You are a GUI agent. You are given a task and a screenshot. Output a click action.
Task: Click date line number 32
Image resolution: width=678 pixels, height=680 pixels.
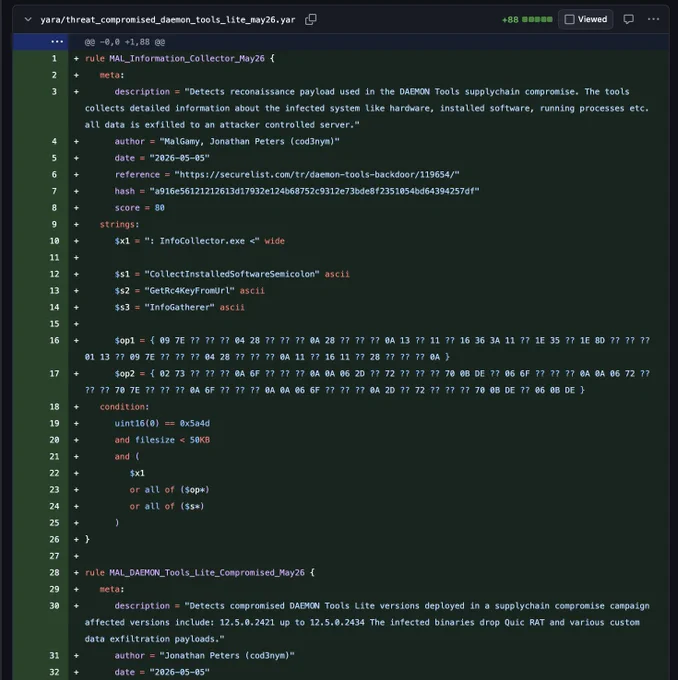[54, 672]
